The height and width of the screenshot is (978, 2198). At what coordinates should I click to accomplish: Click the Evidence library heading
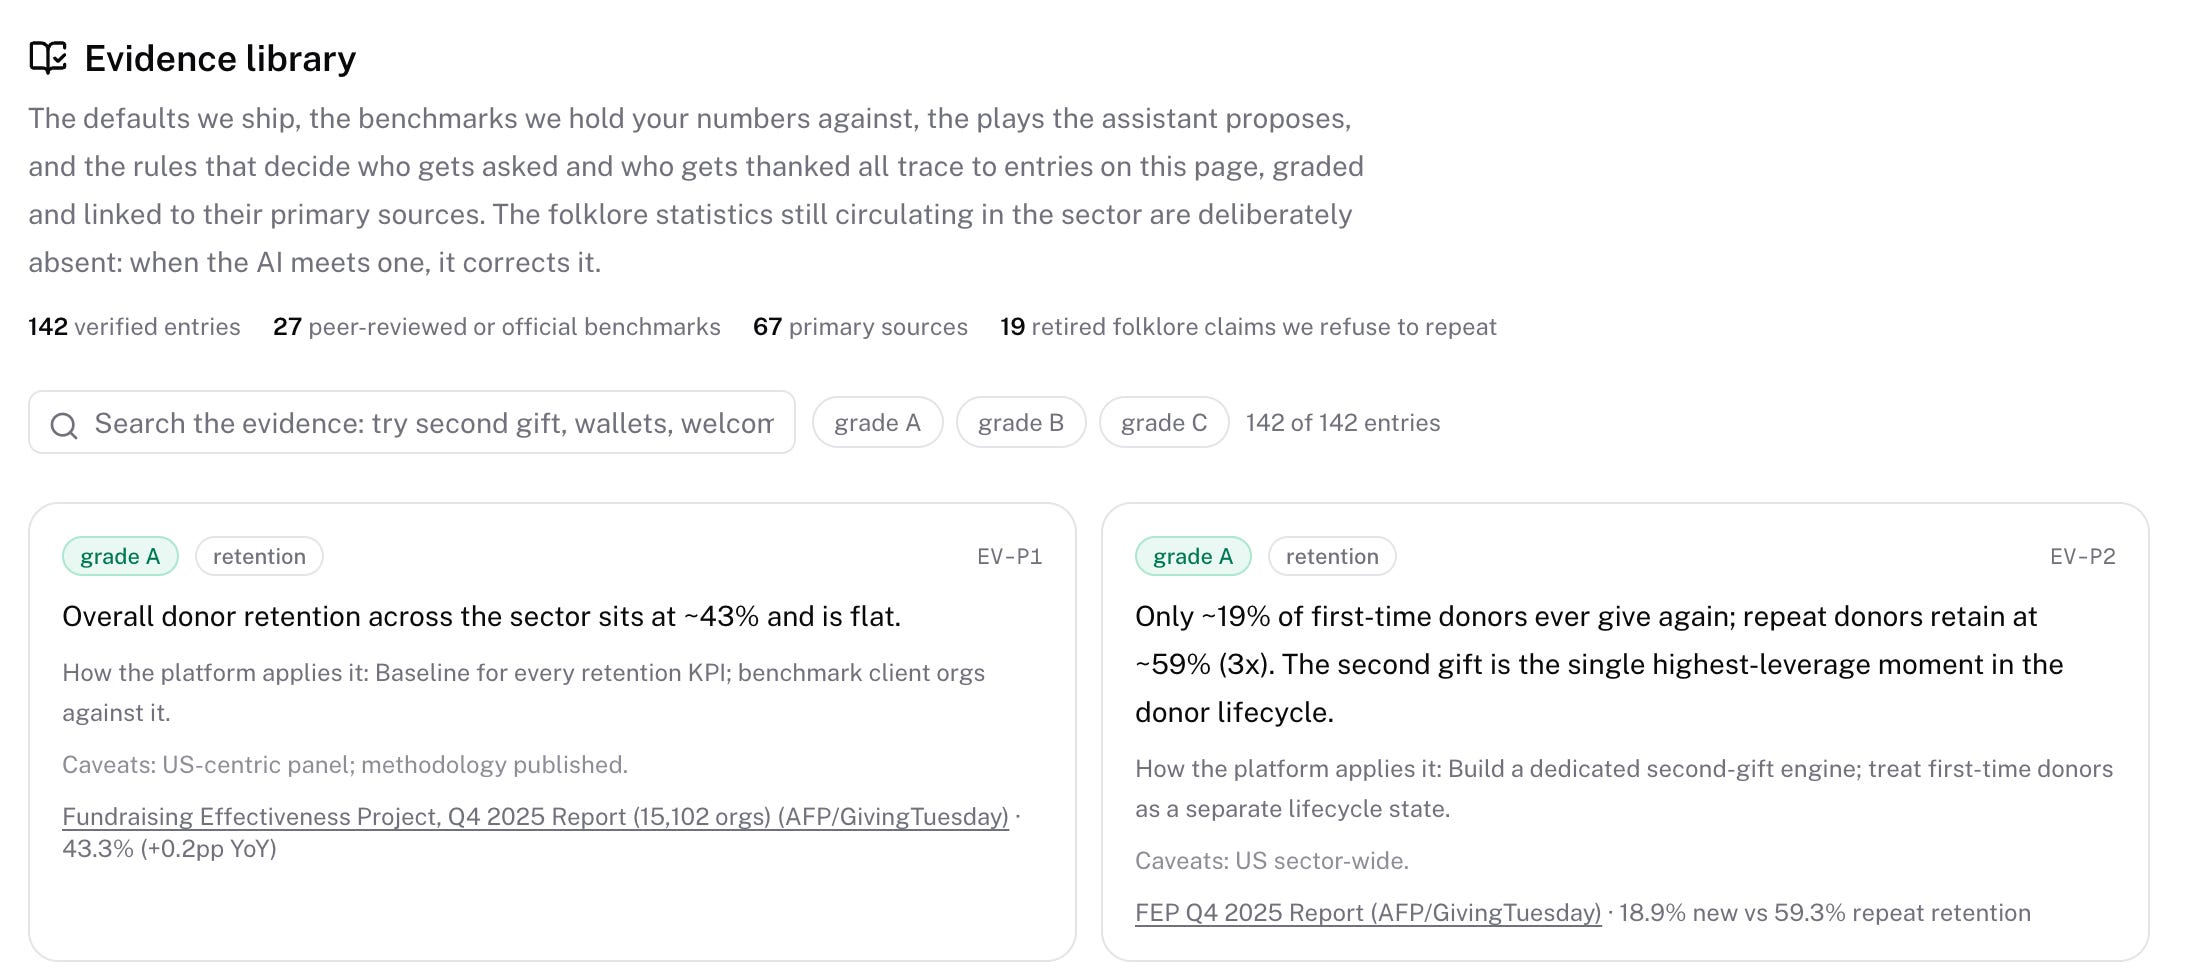coord(220,59)
